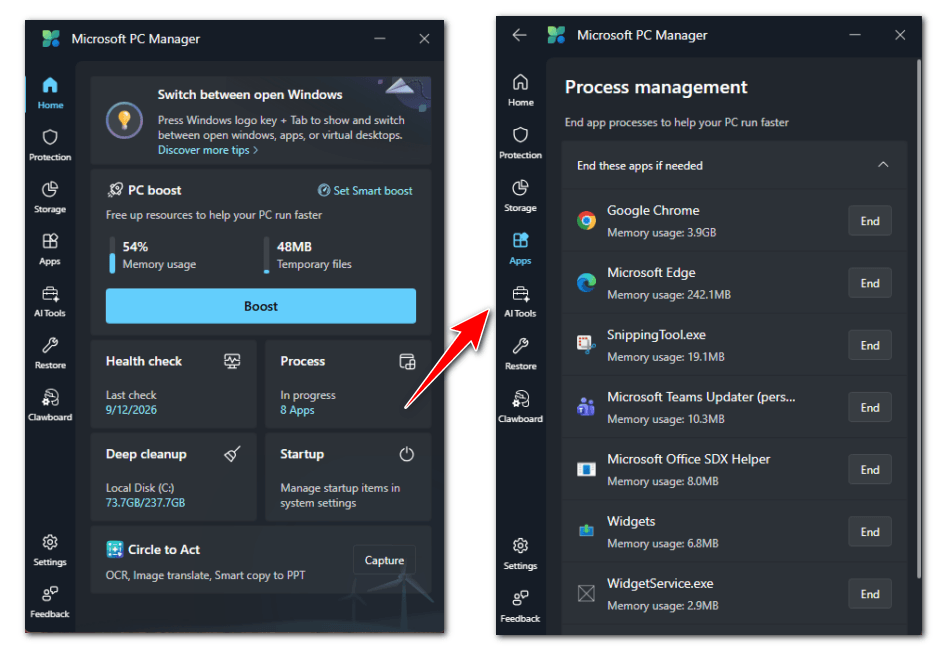
Task: Click the Widgets app icon
Action: 586,532
